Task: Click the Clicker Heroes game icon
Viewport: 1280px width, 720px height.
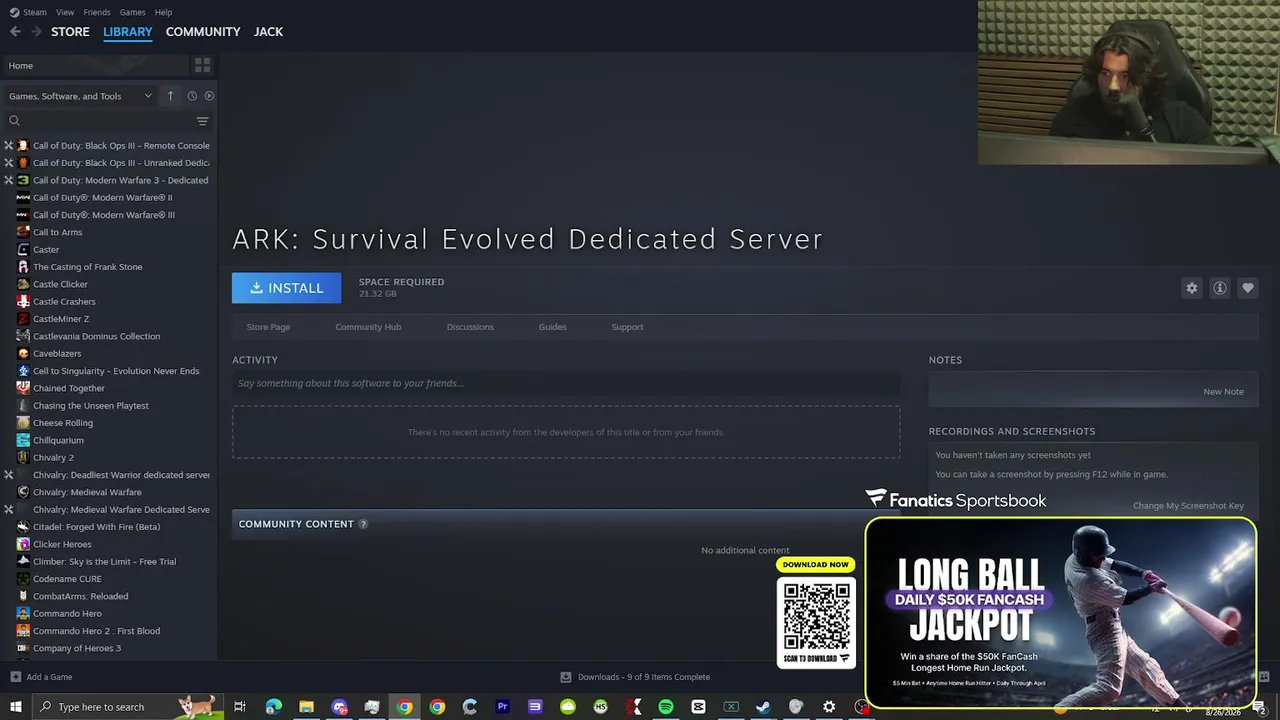Action: pos(23,544)
